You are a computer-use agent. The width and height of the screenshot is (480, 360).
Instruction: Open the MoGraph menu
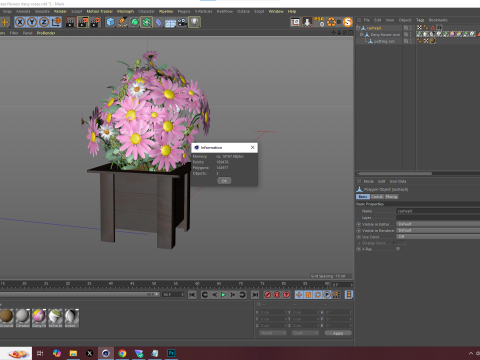[x=125, y=11]
